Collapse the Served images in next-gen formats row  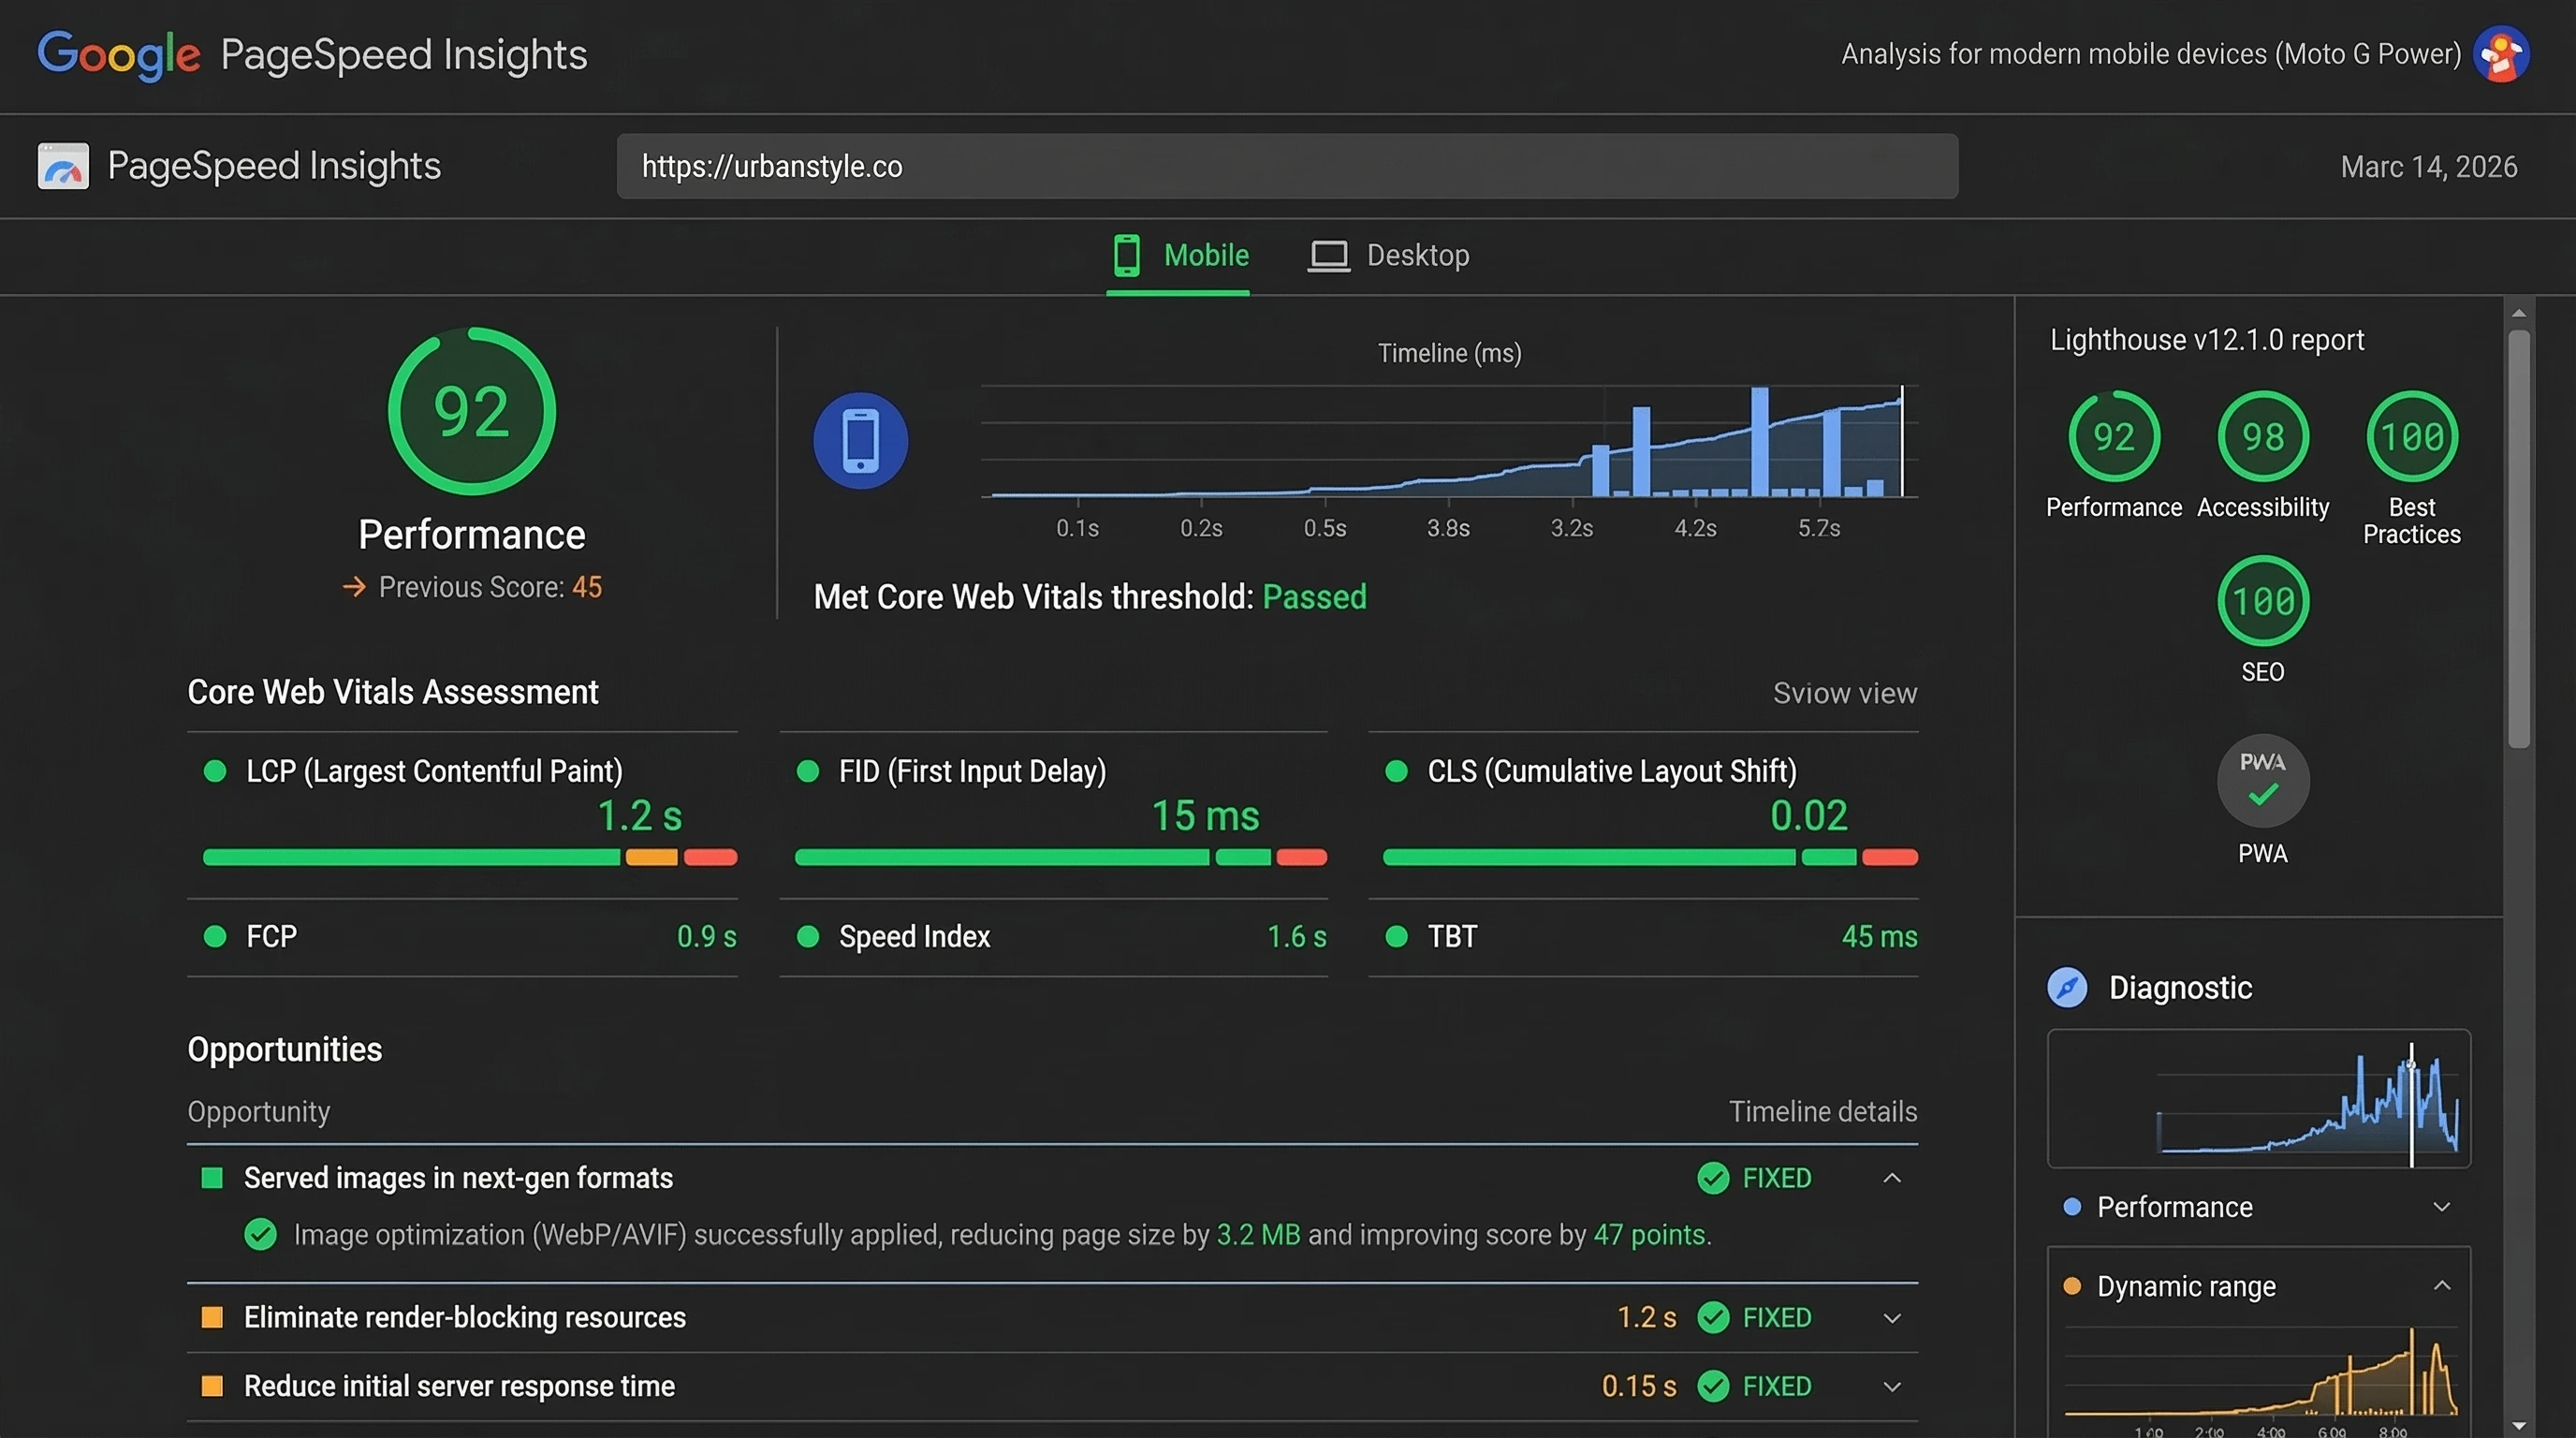(1891, 1179)
